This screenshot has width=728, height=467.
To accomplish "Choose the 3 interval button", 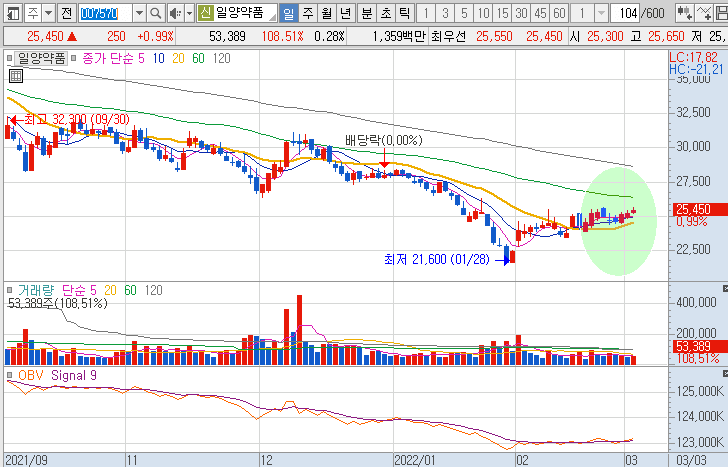I will click(x=445, y=13).
